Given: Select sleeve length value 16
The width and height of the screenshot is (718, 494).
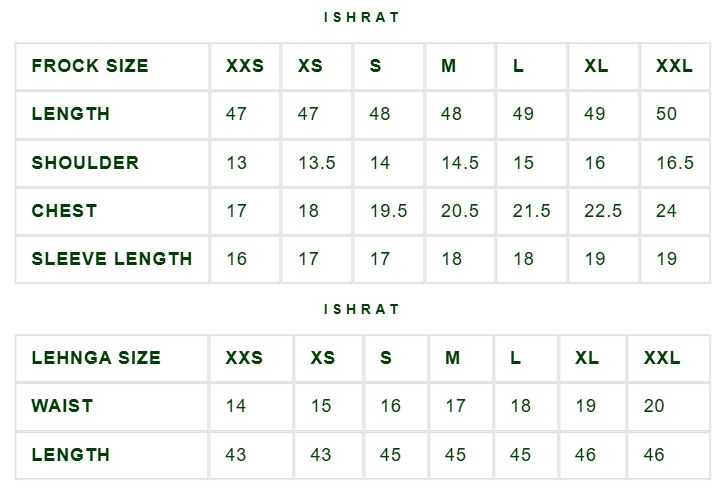Looking at the screenshot, I should tap(237, 259).
